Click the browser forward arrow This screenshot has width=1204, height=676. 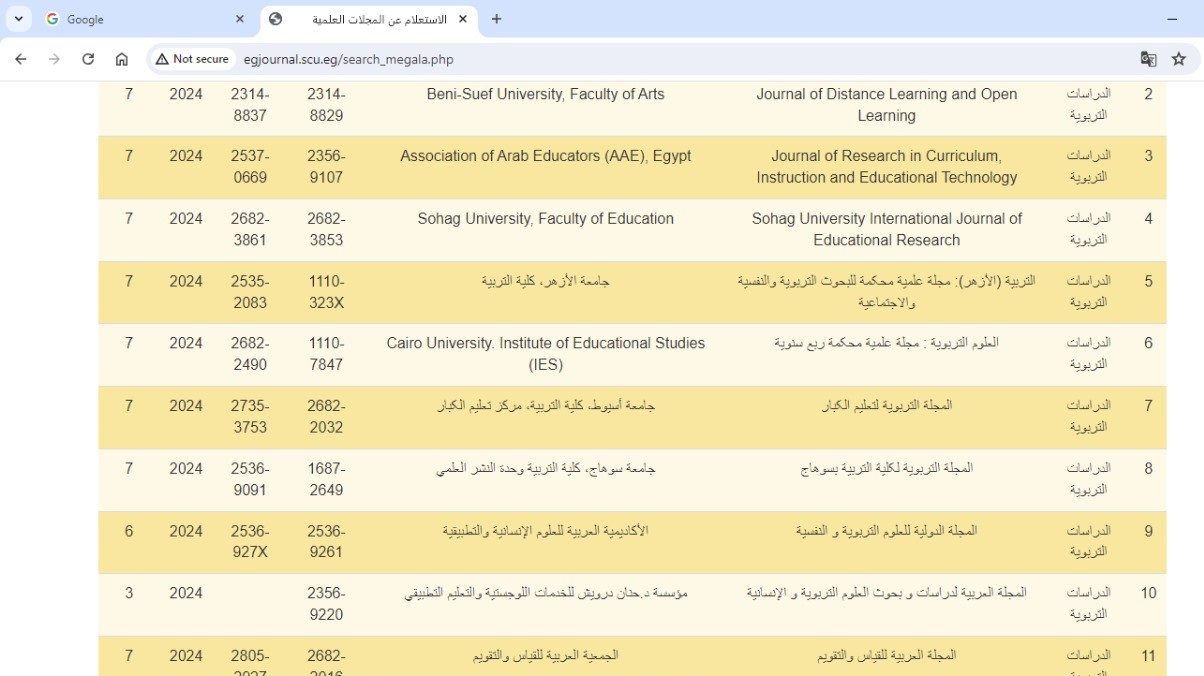tap(54, 59)
